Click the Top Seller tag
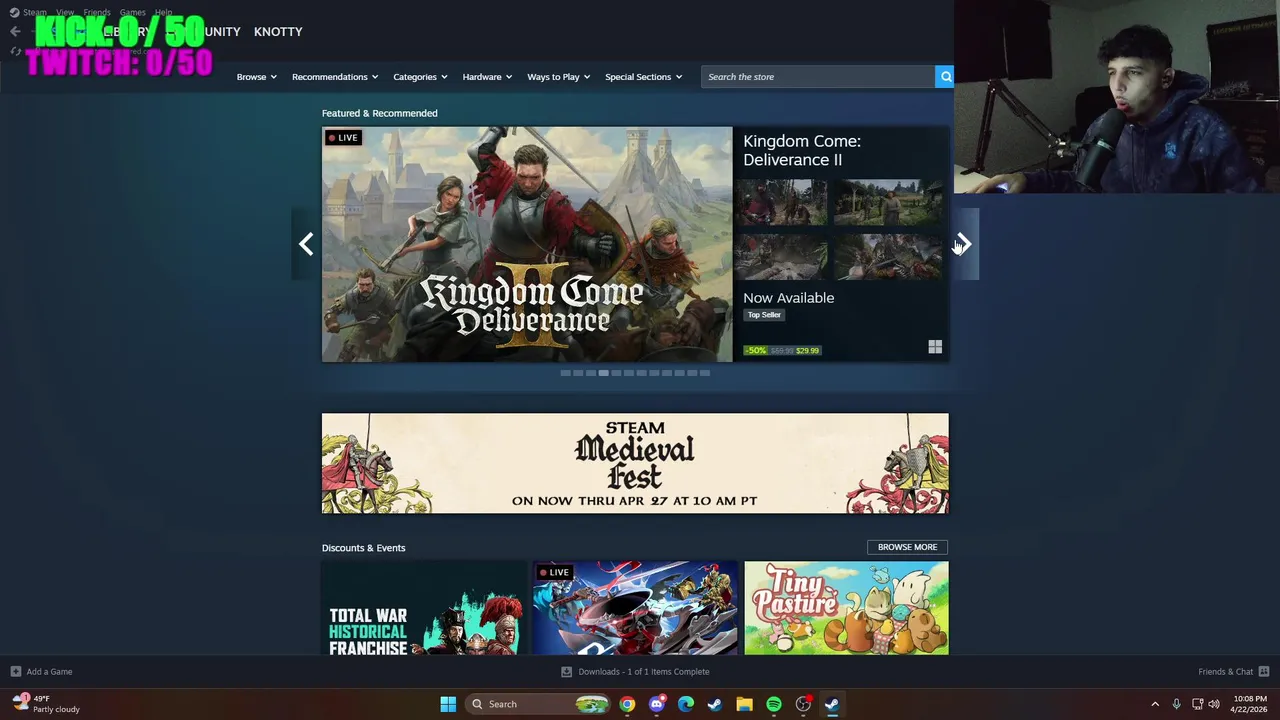This screenshot has width=1280, height=720. (x=764, y=315)
